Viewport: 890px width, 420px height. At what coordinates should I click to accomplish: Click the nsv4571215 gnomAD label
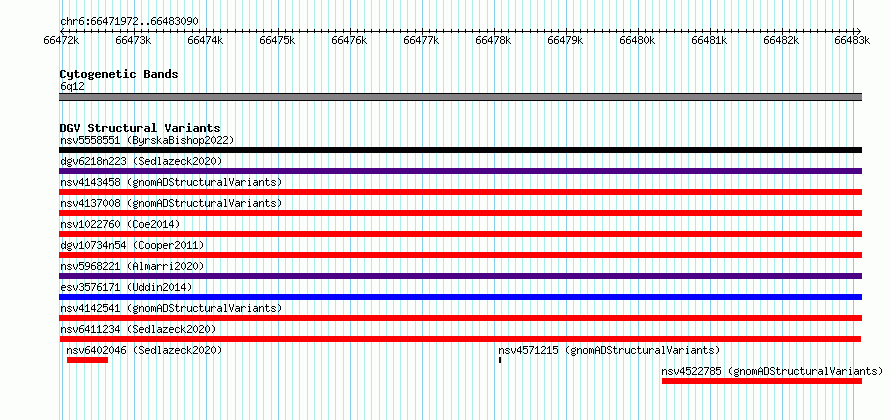609,350
